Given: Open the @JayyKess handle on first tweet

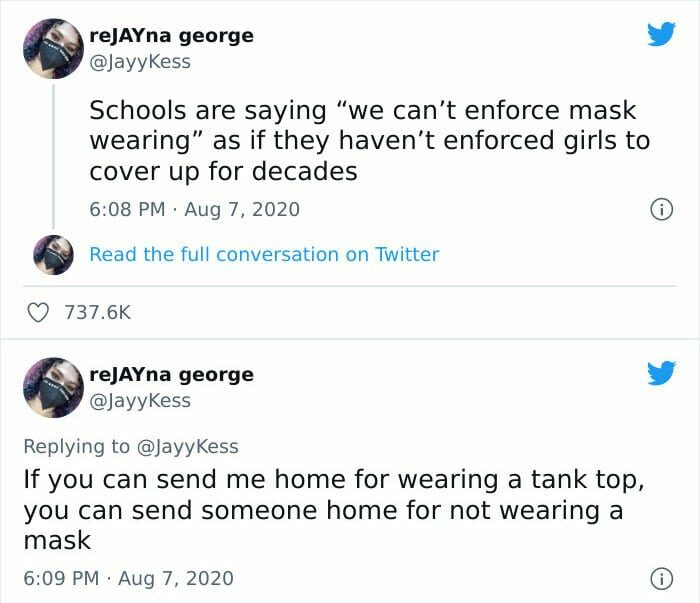Looking at the screenshot, I should click(139, 62).
